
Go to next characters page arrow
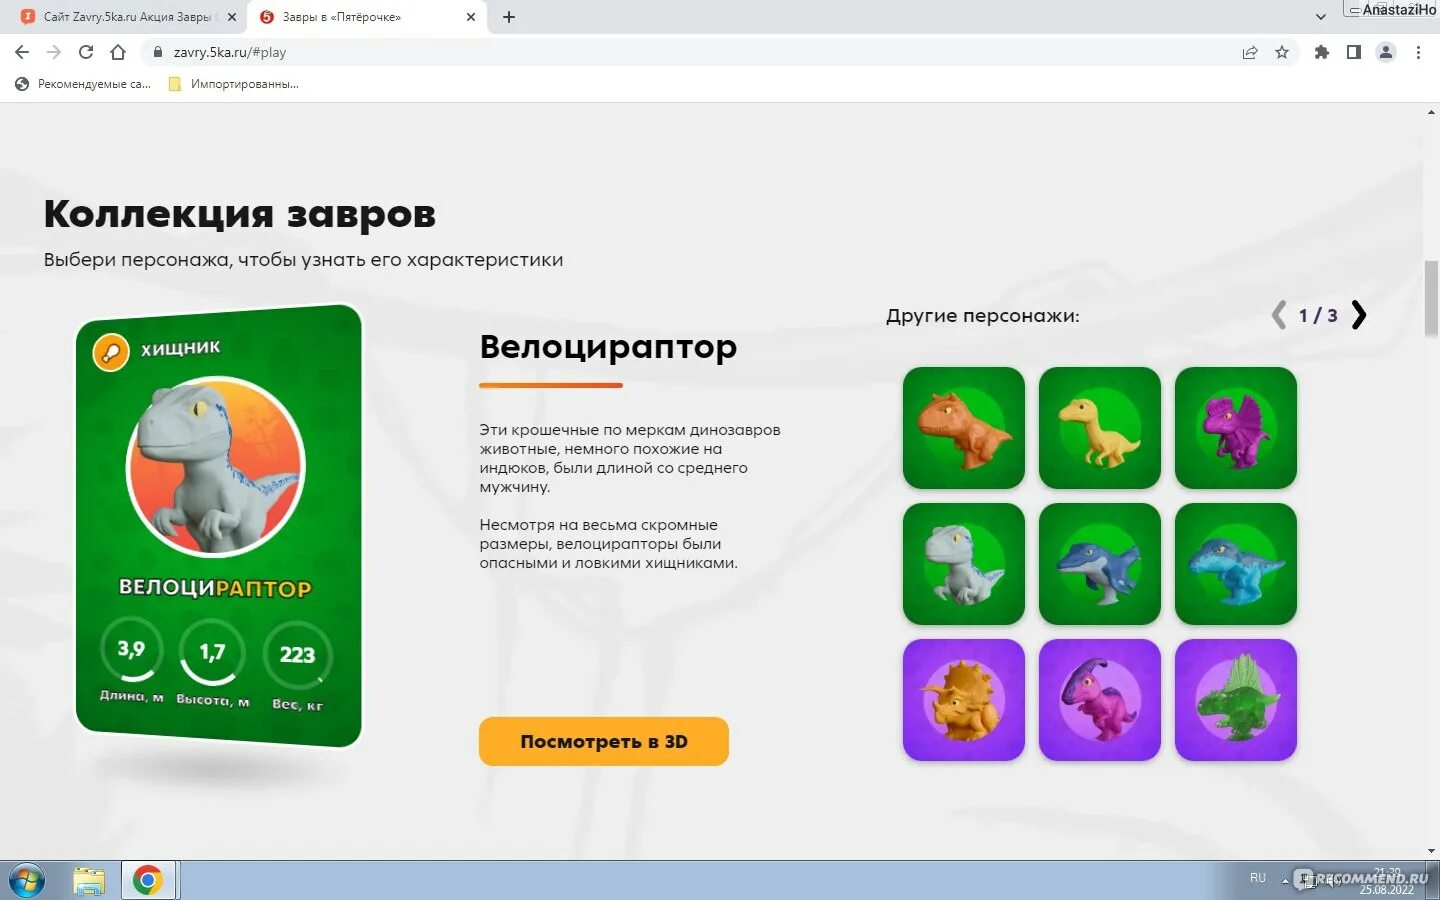click(1358, 315)
